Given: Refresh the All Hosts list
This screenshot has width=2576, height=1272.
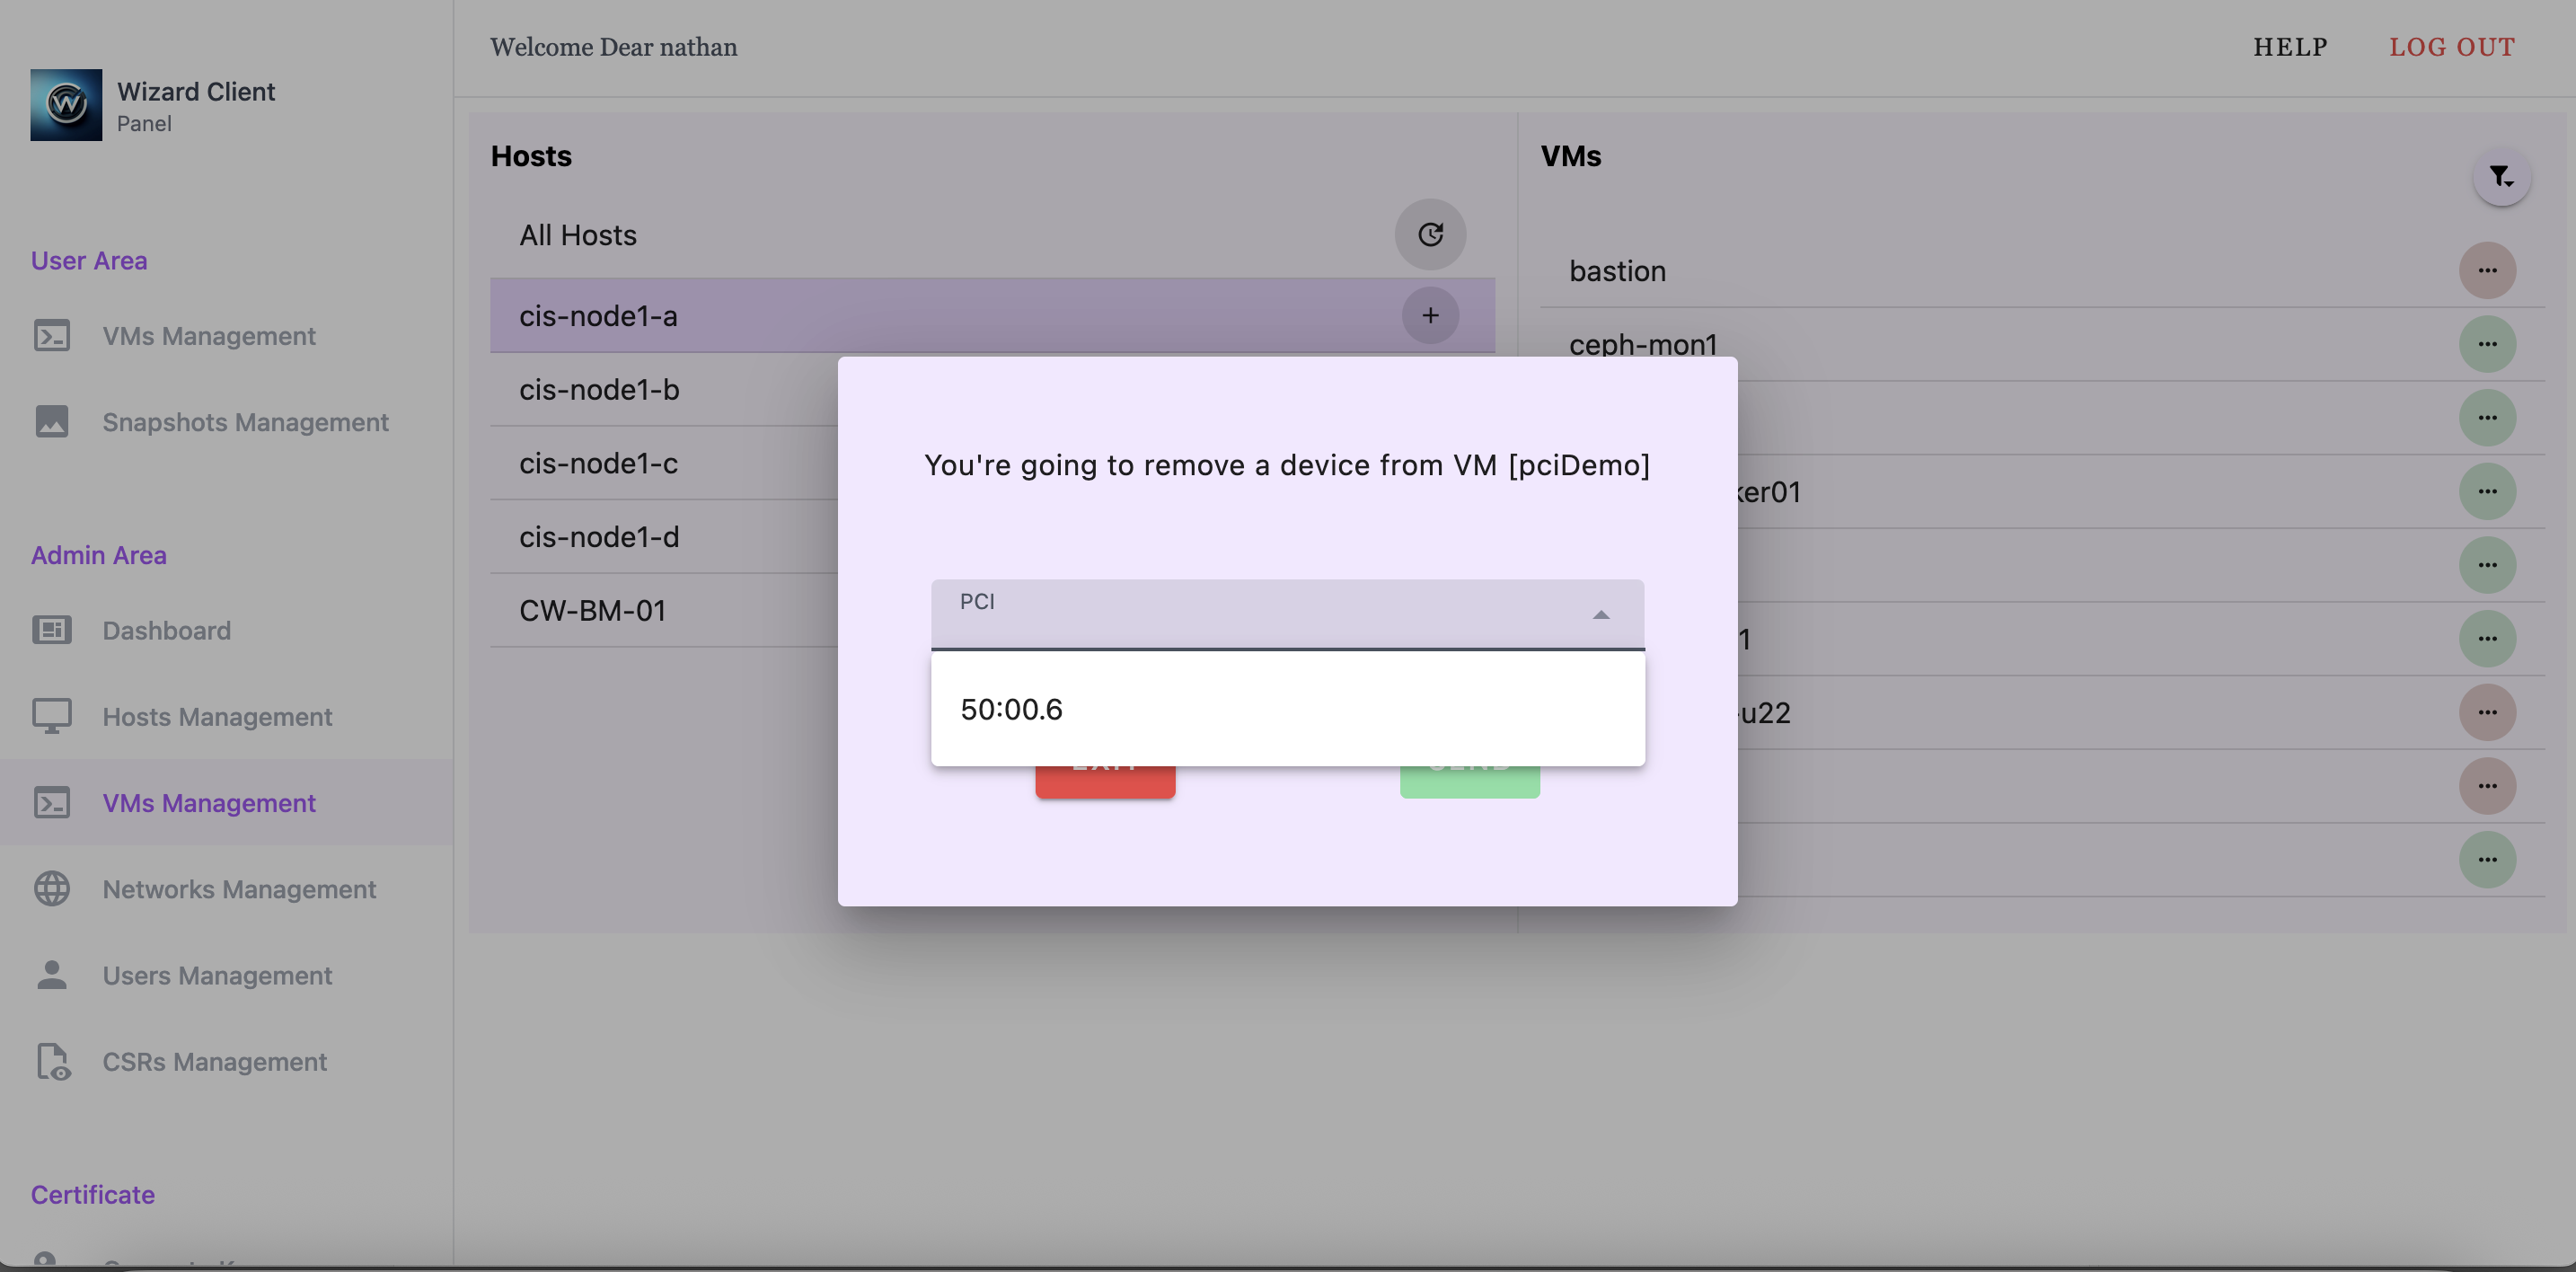Looking at the screenshot, I should coord(1430,234).
